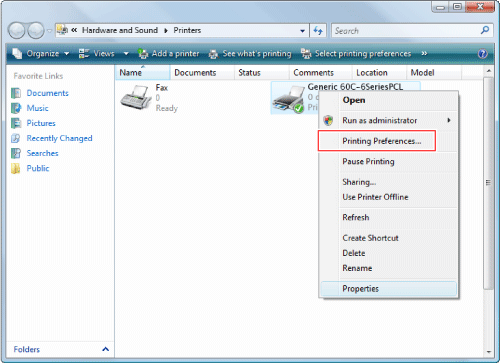Open Music in Favorite Links

coord(37,108)
